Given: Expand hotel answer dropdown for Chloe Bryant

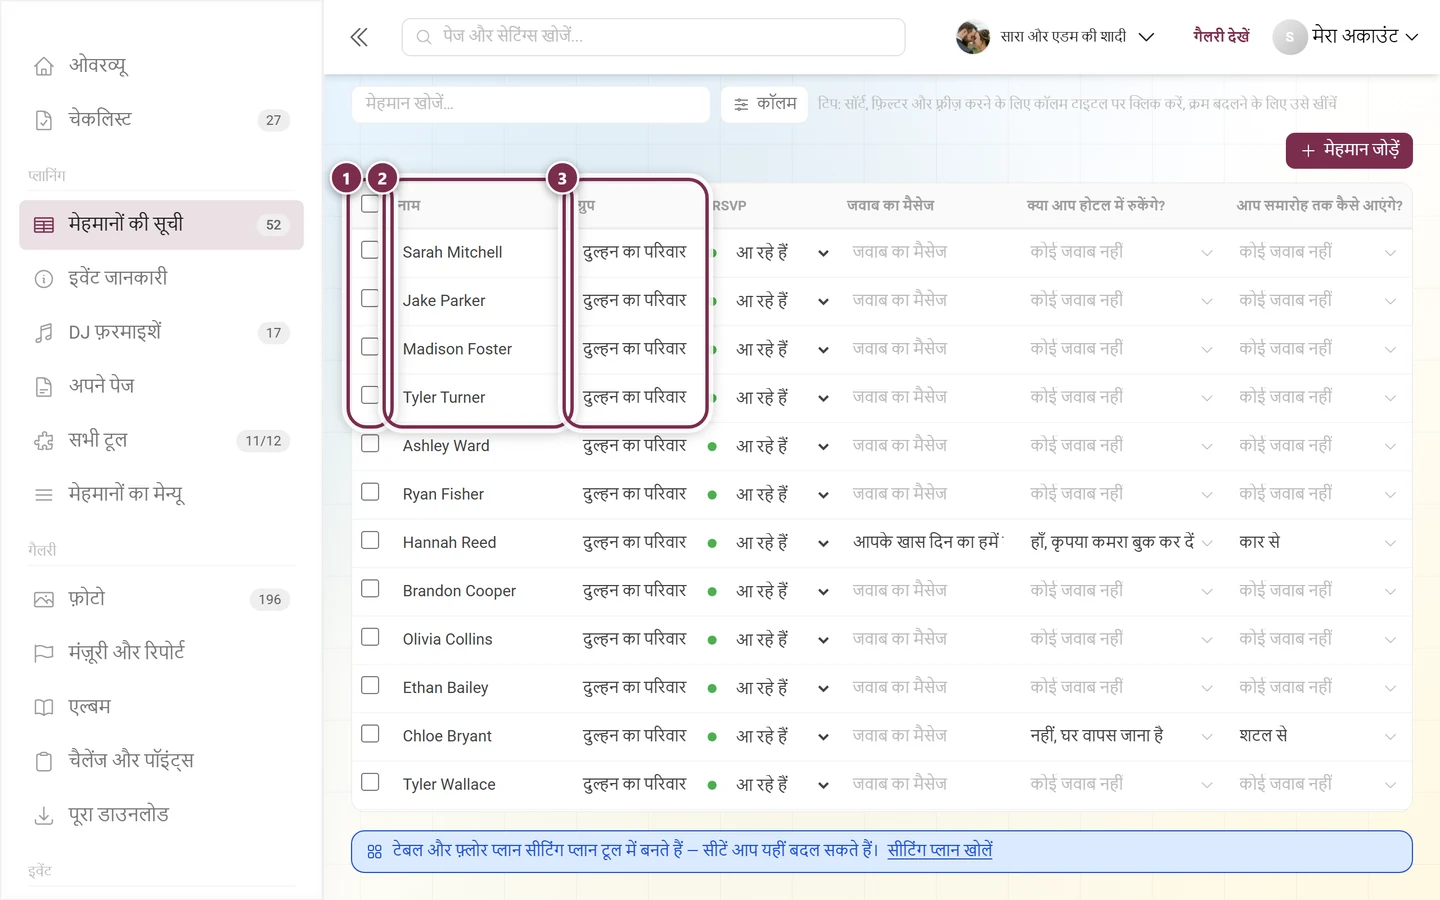Looking at the screenshot, I should [1207, 737].
